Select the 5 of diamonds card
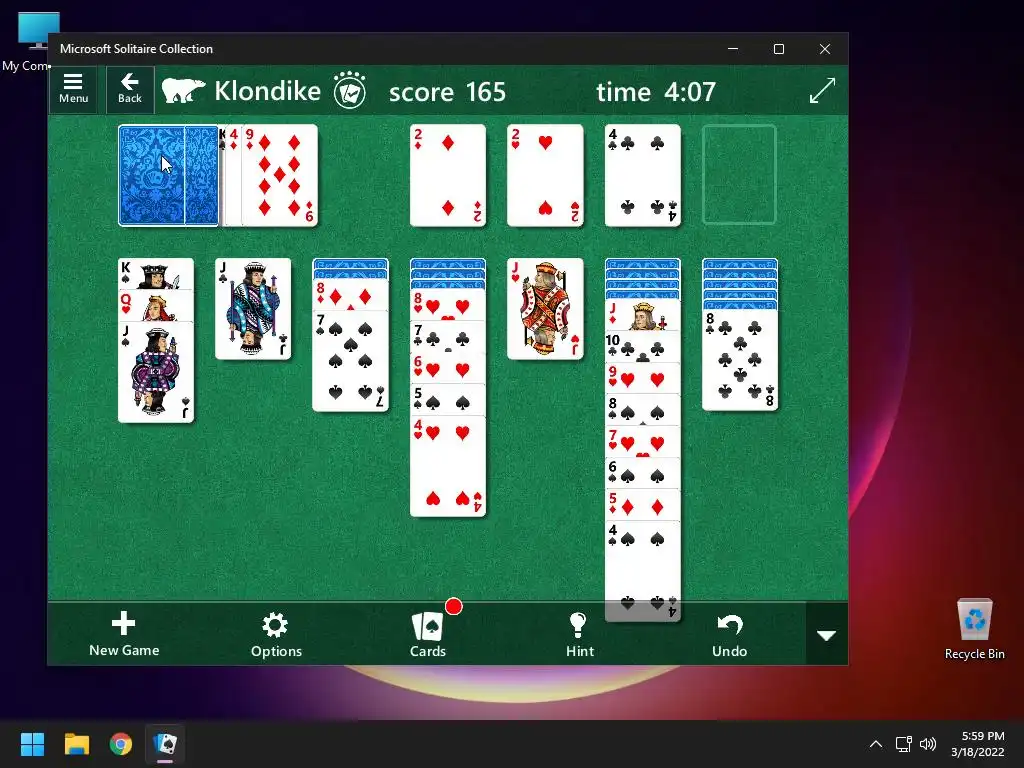Viewport: 1024px width, 768px height. tap(643, 505)
